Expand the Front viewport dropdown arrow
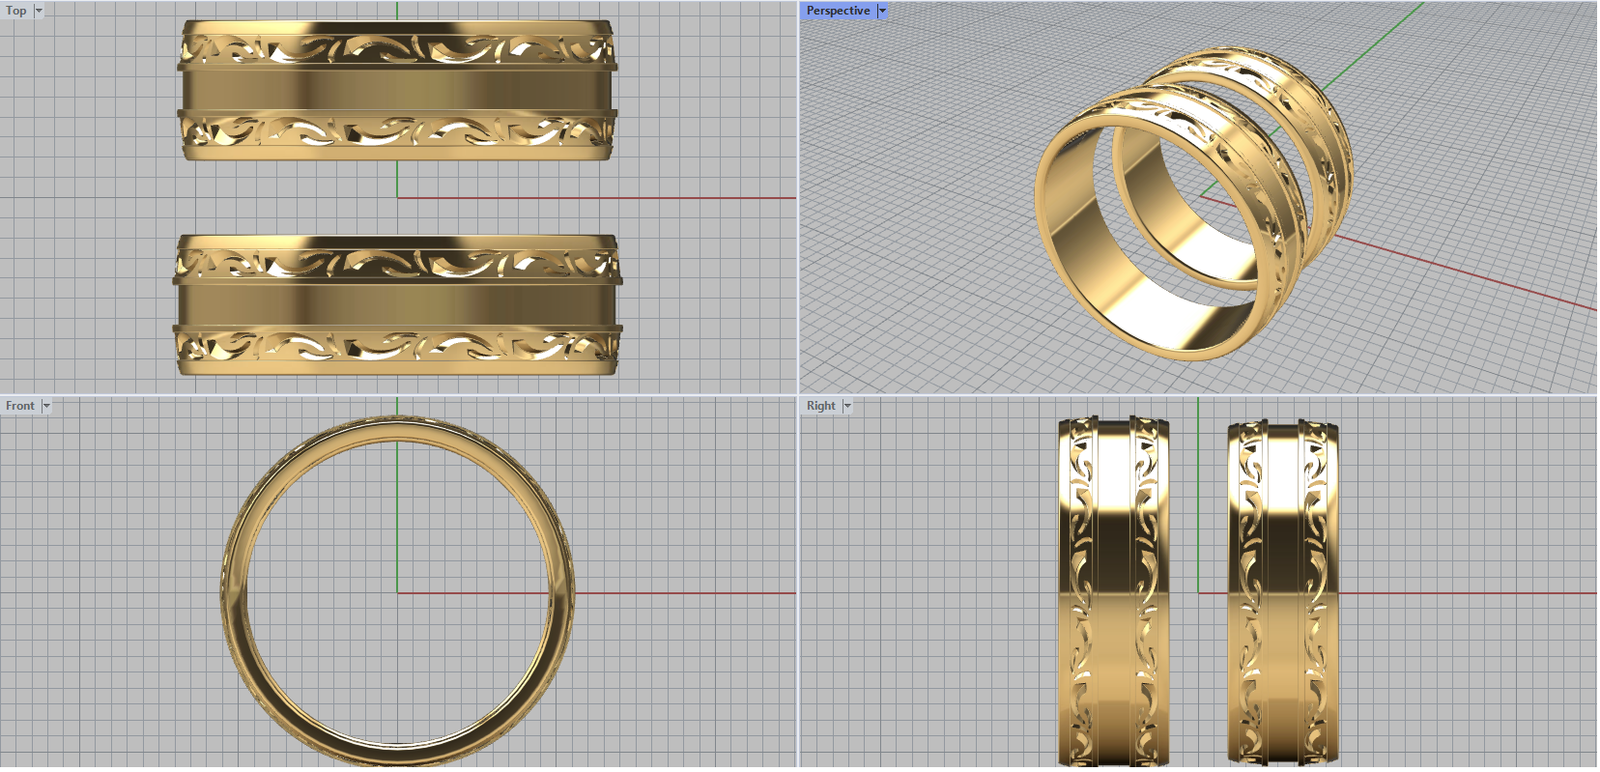This screenshot has height=772, width=1600. 46,406
